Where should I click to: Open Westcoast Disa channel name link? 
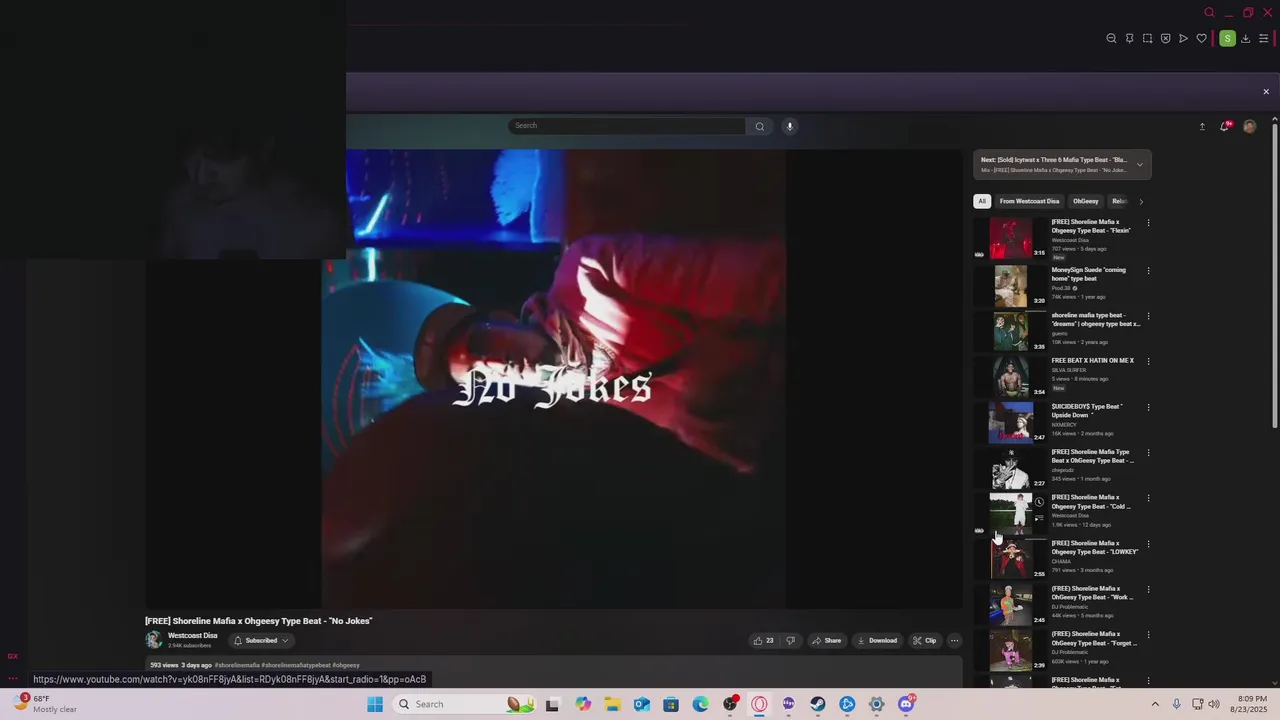pos(192,636)
